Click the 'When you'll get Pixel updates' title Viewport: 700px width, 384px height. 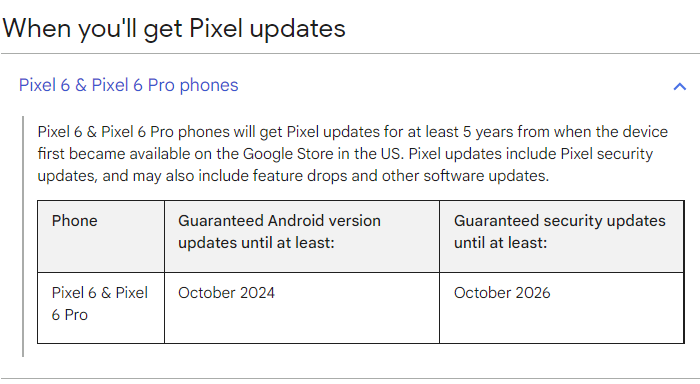click(x=174, y=29)
